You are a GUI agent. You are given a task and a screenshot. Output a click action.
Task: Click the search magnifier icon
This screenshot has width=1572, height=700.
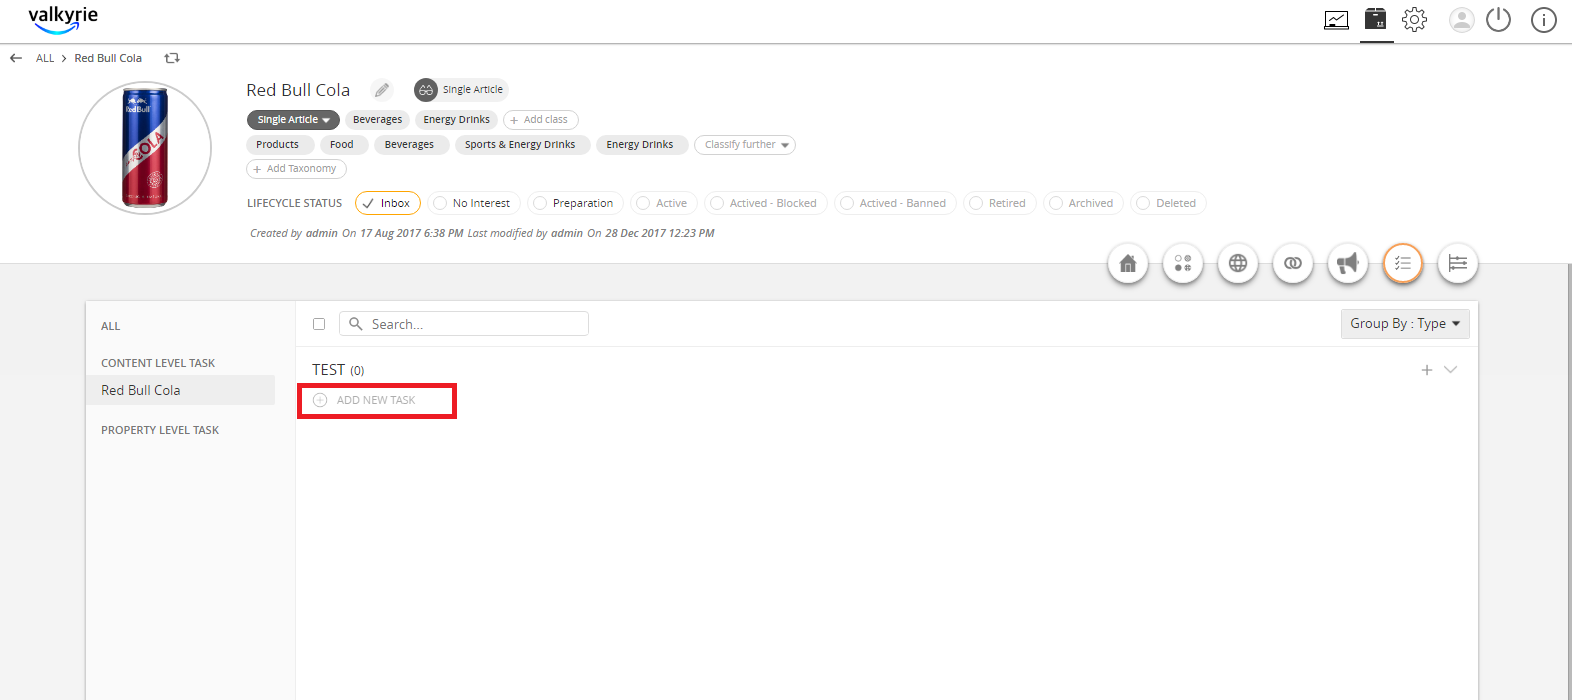point(356,324)
